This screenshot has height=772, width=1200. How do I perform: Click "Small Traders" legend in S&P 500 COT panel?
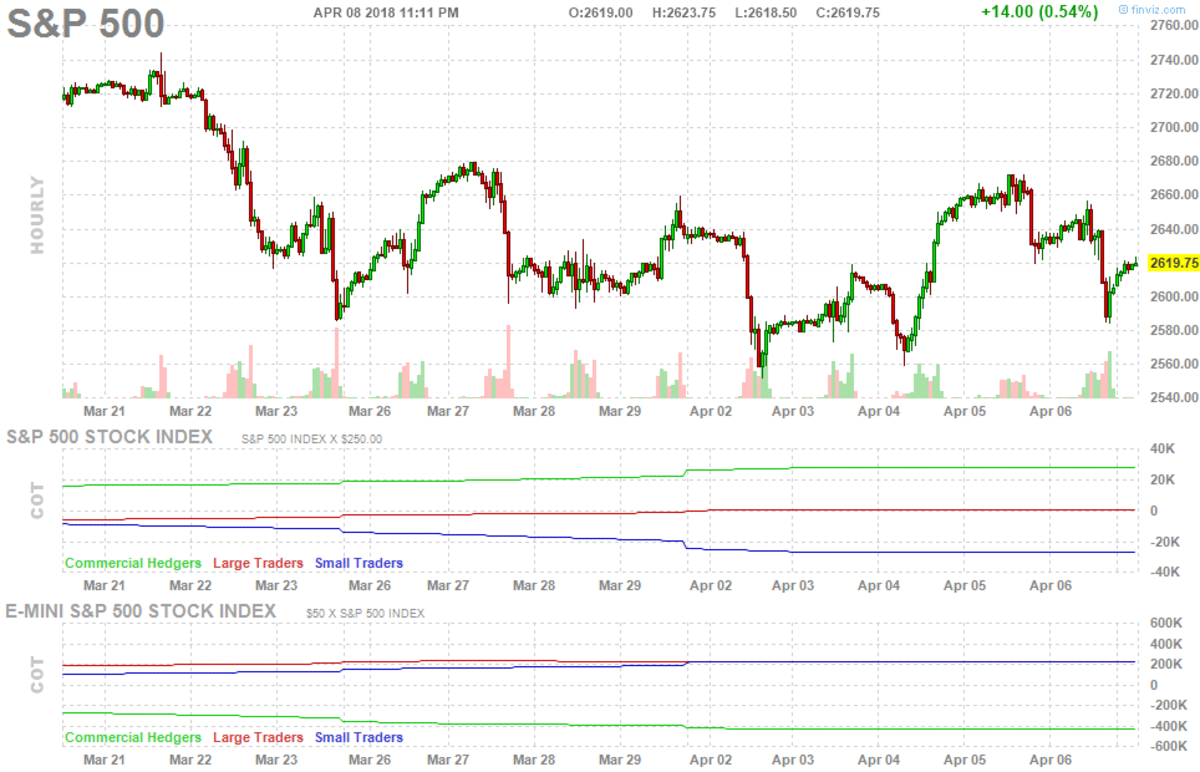(359, 563)
